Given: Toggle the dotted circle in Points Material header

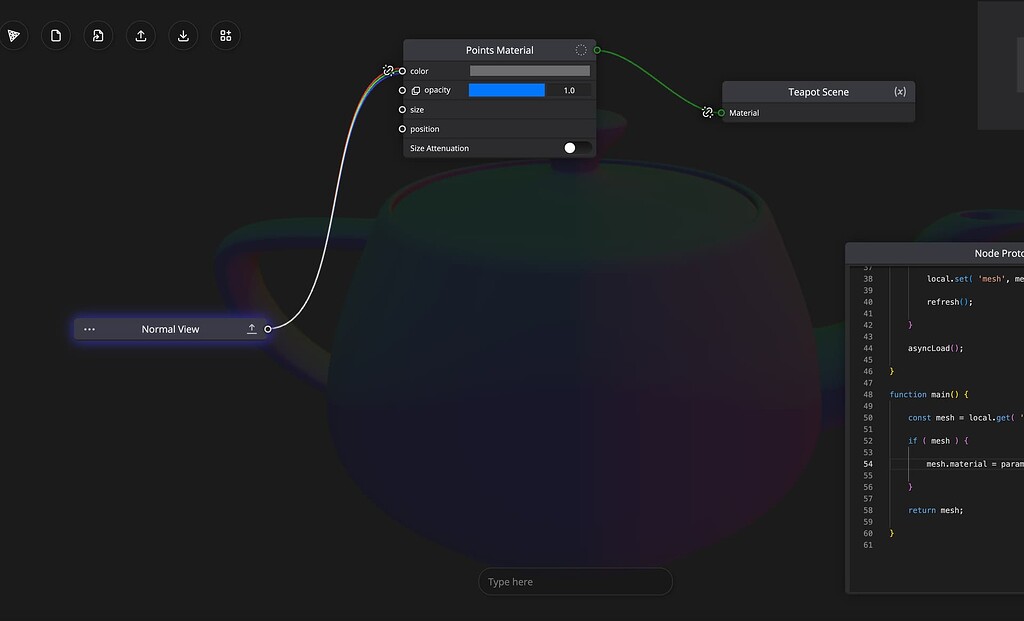Looking at the screenshot, I should (581, 49).
